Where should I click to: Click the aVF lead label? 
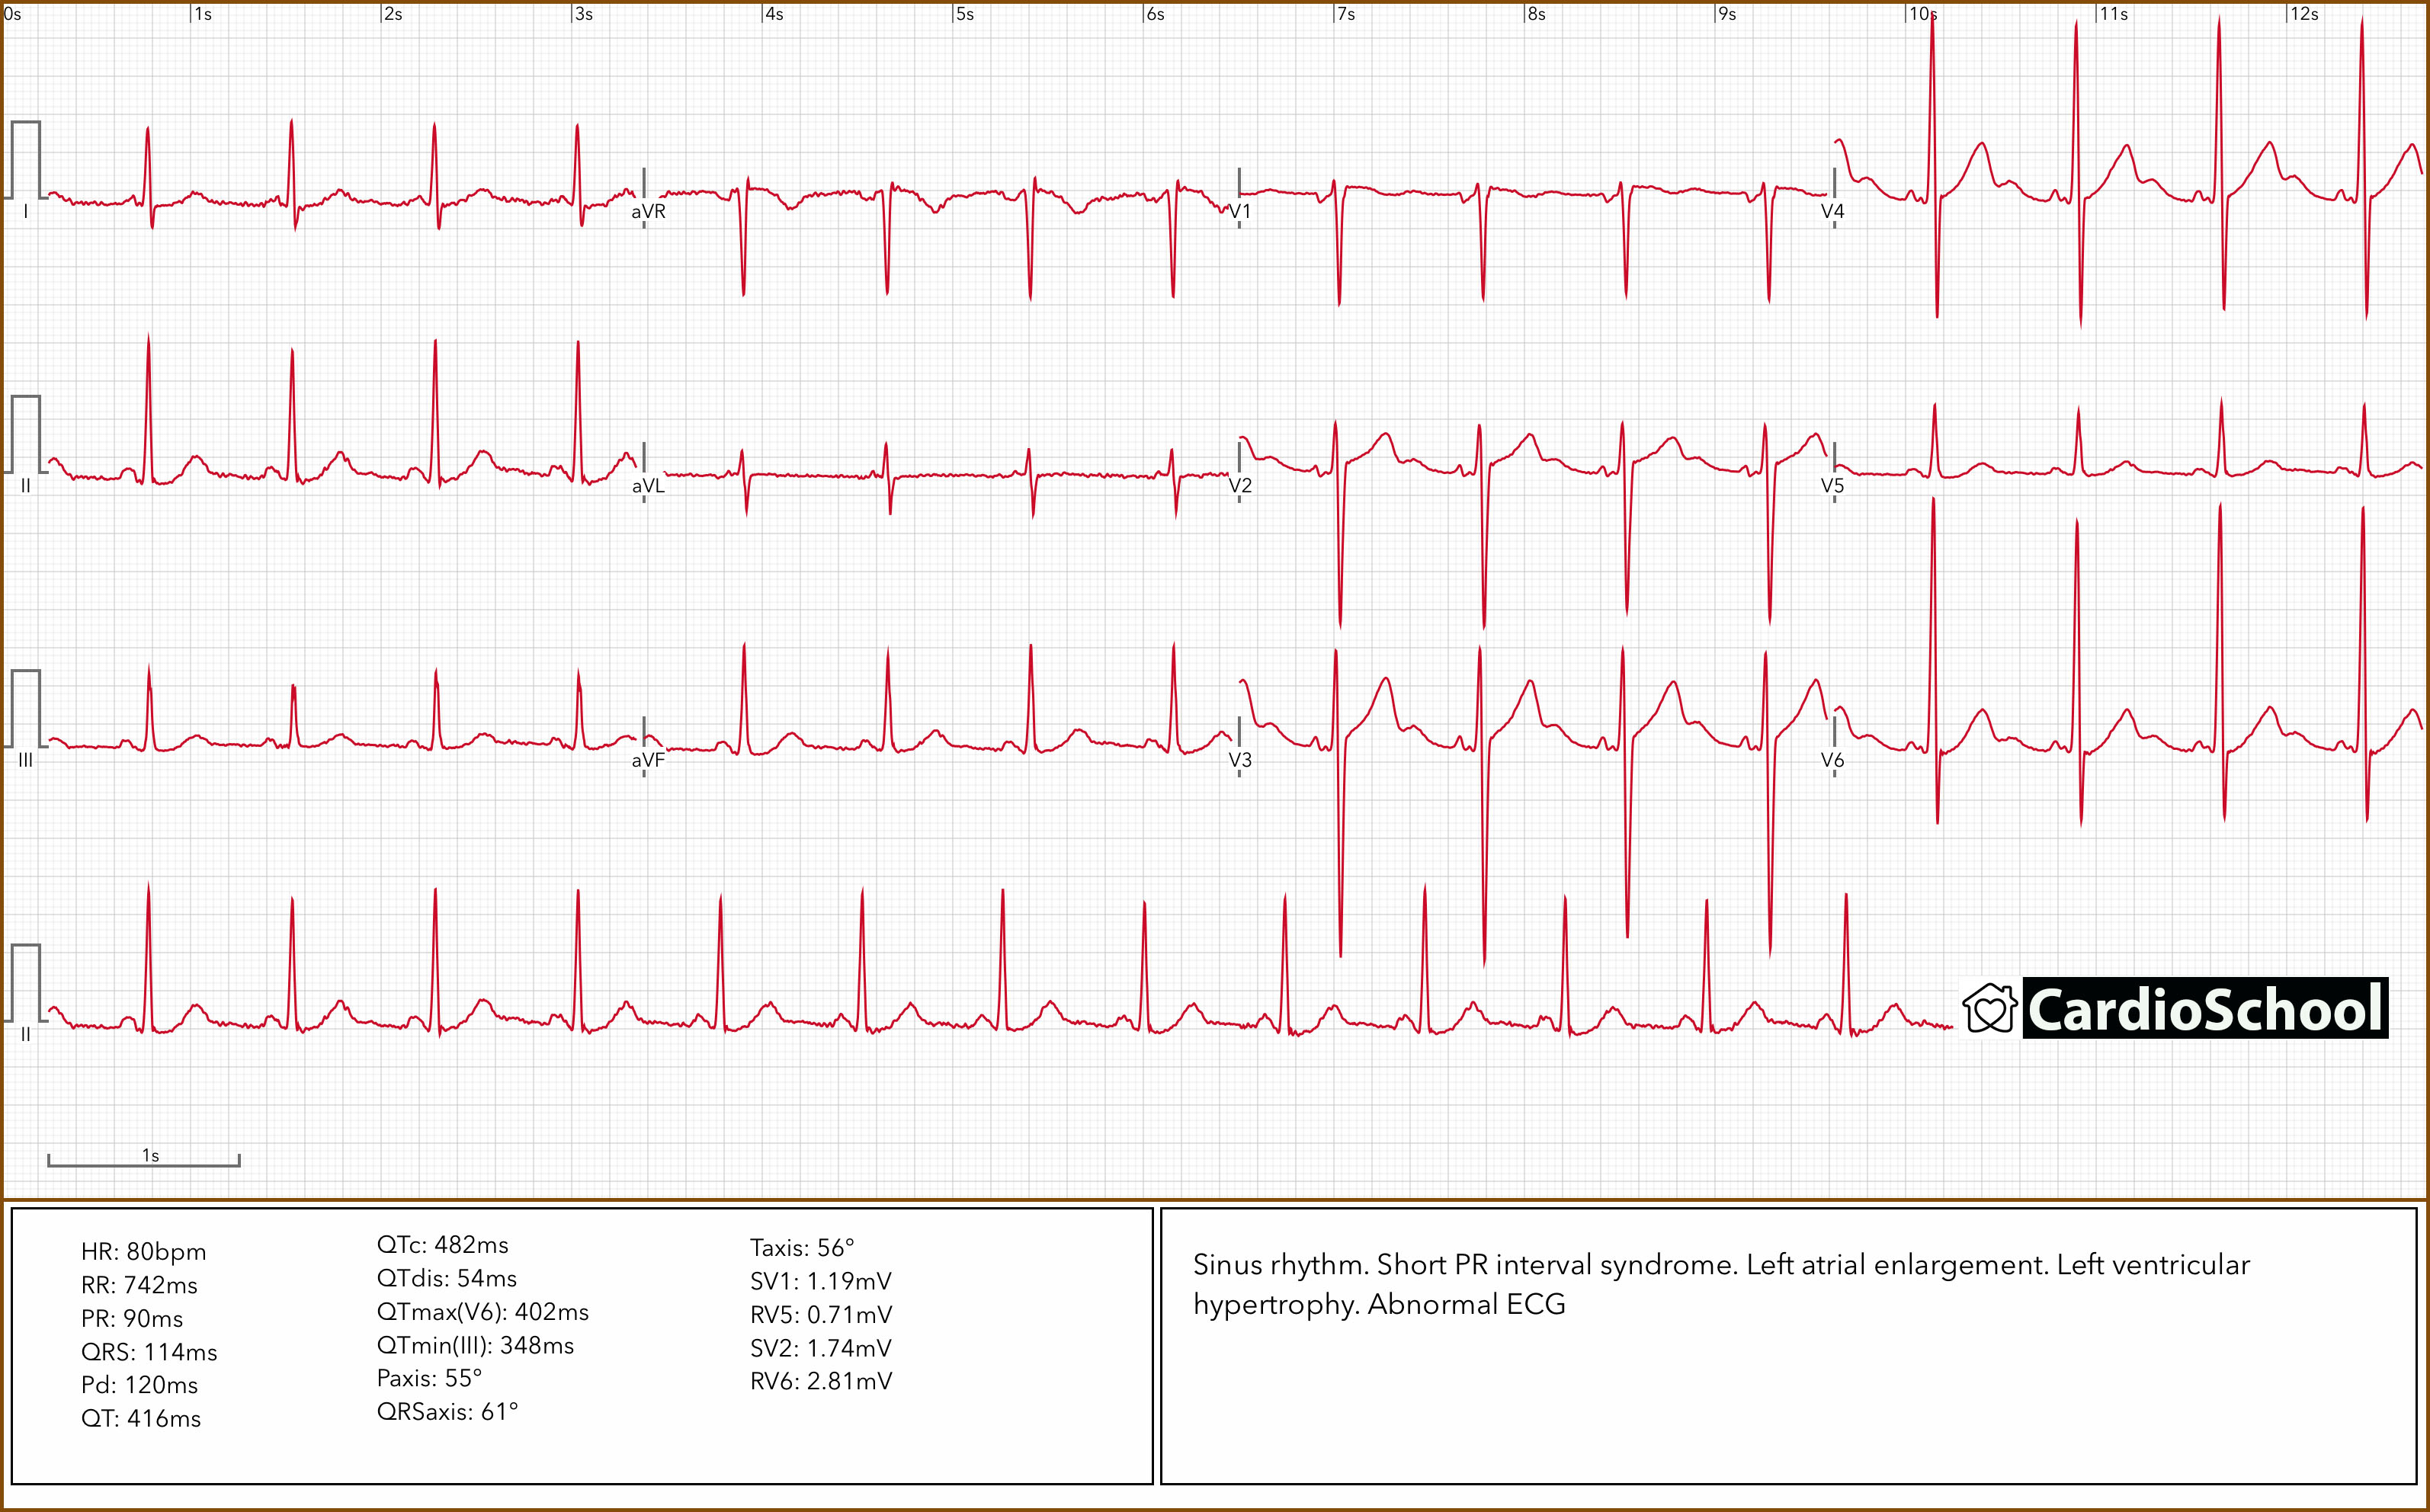pos(648,760)
